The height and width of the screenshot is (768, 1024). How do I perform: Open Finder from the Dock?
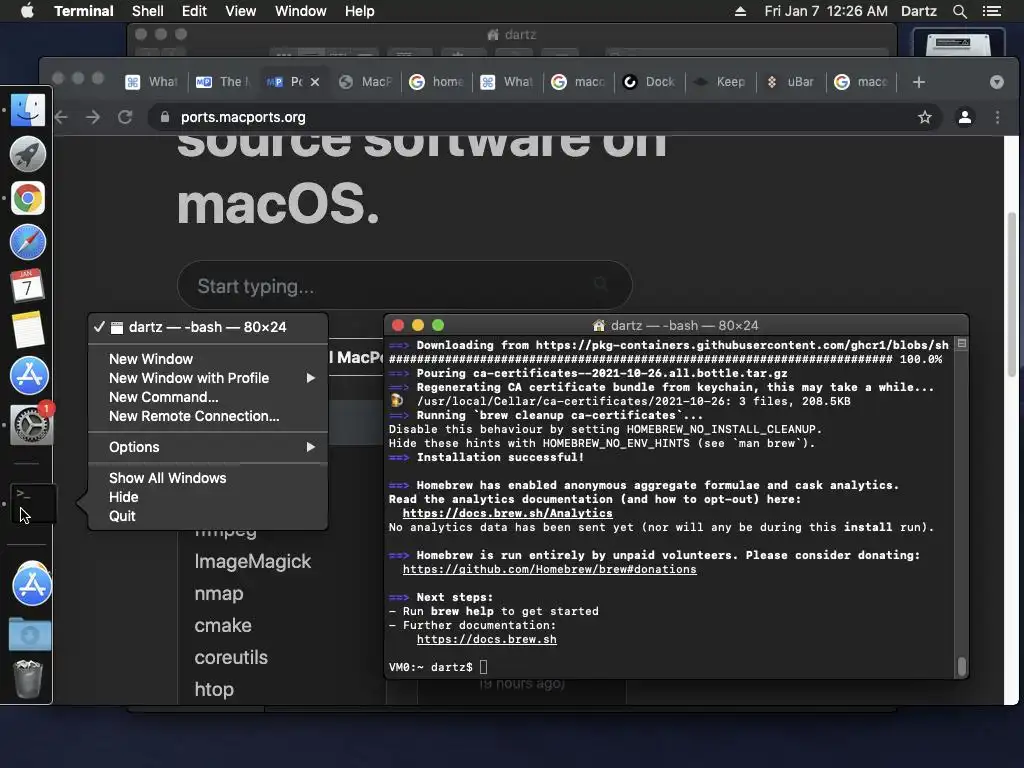[27, 110]
